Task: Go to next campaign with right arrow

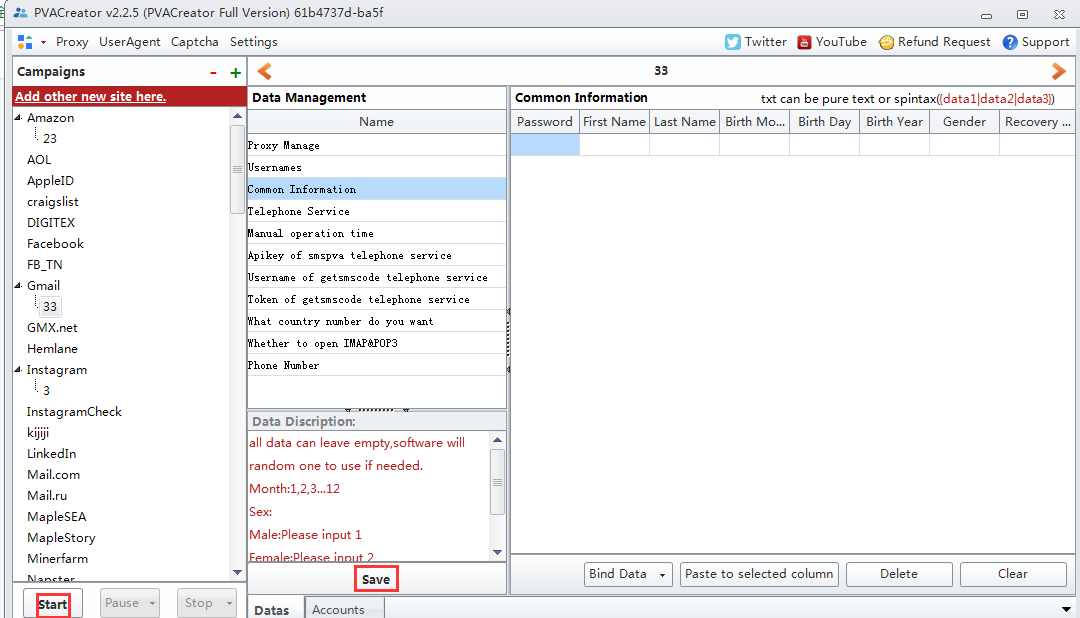Action: (x=1058, y=71)
